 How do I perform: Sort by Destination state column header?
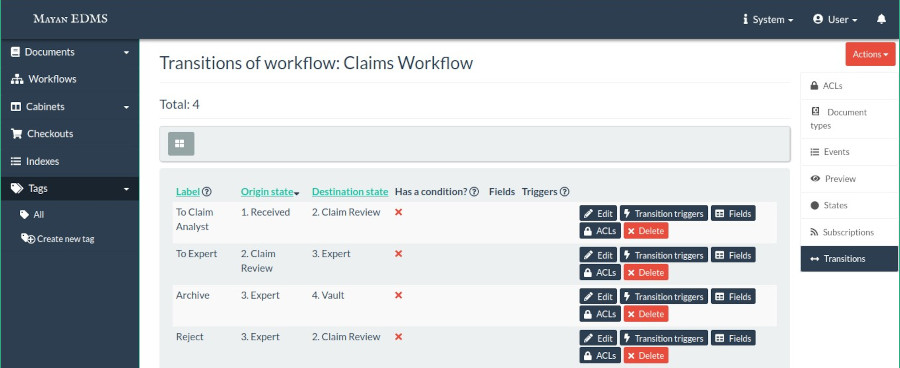tap(350, 192)
